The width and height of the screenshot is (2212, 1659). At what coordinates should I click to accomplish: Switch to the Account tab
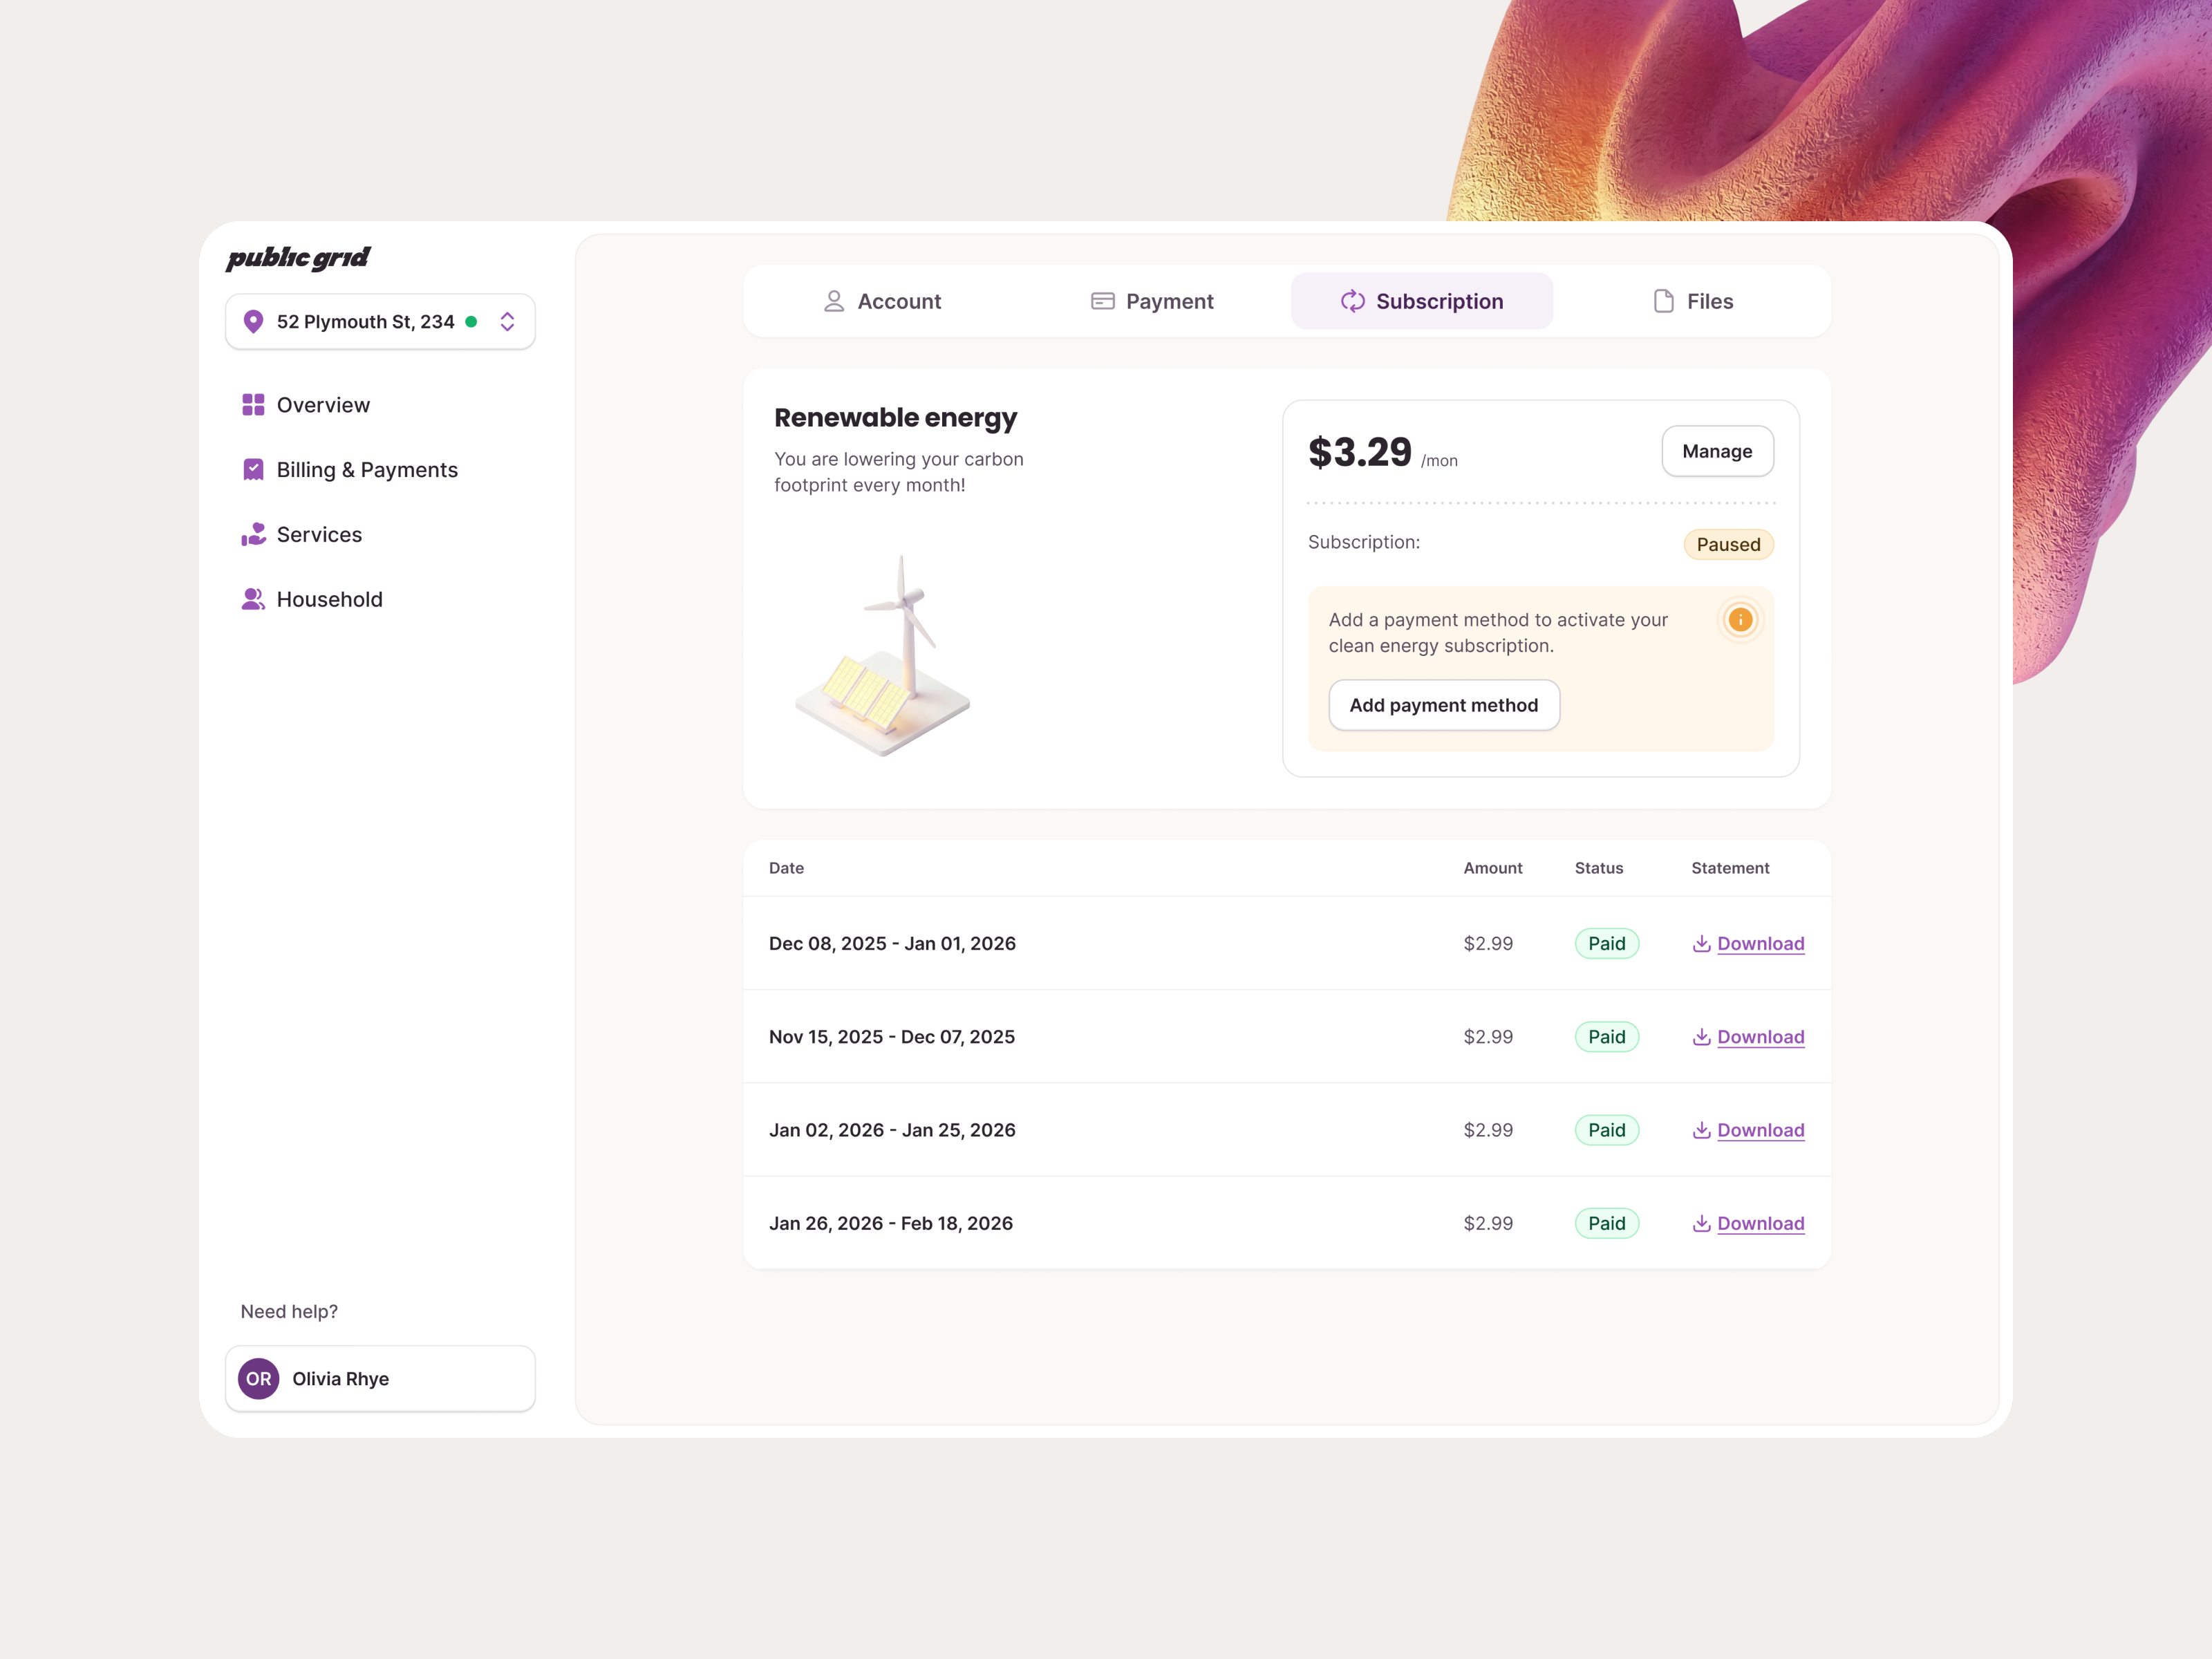[882, 301]
